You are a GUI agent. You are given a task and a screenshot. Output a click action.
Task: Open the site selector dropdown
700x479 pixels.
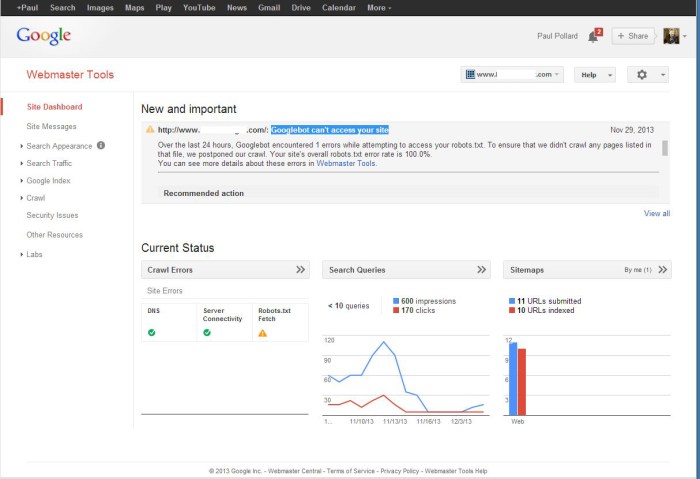click(x=512, y=75)
